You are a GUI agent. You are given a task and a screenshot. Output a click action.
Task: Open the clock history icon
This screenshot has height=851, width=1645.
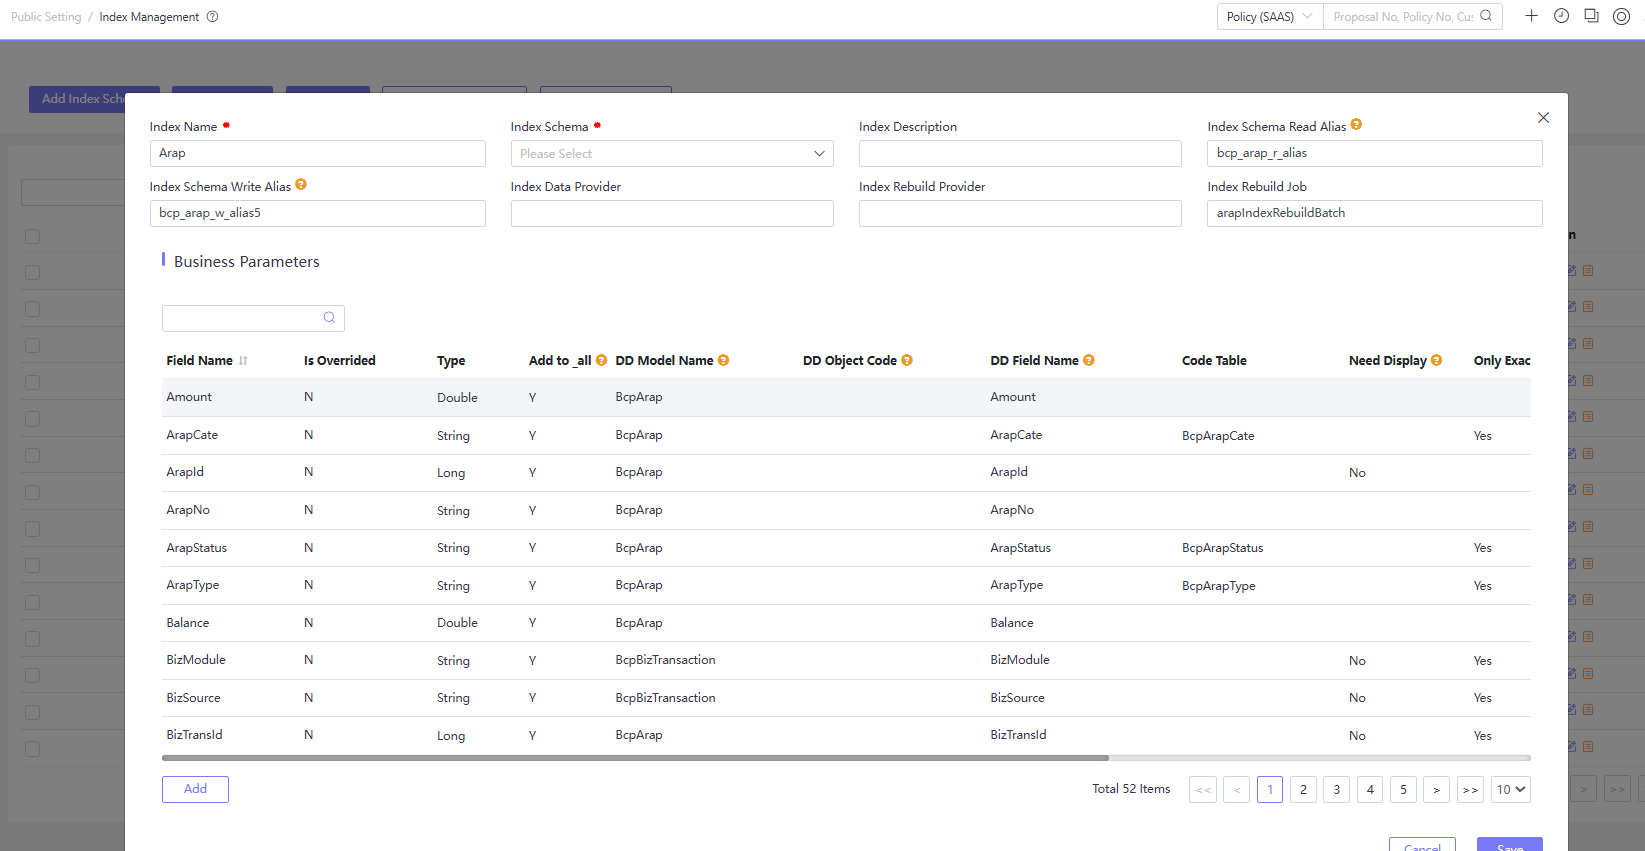[1561, 16]
